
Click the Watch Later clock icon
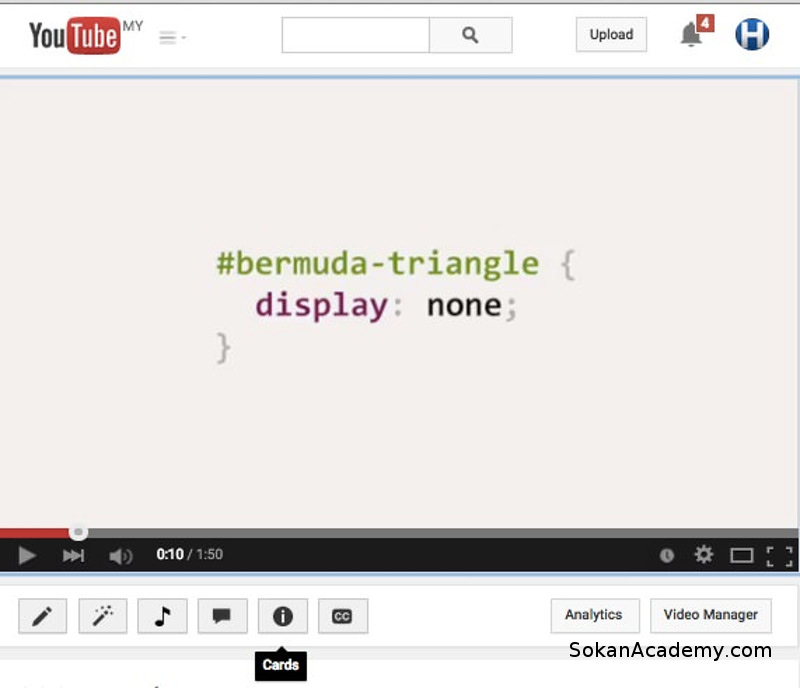pyautogui.click(x=667, y=555)
